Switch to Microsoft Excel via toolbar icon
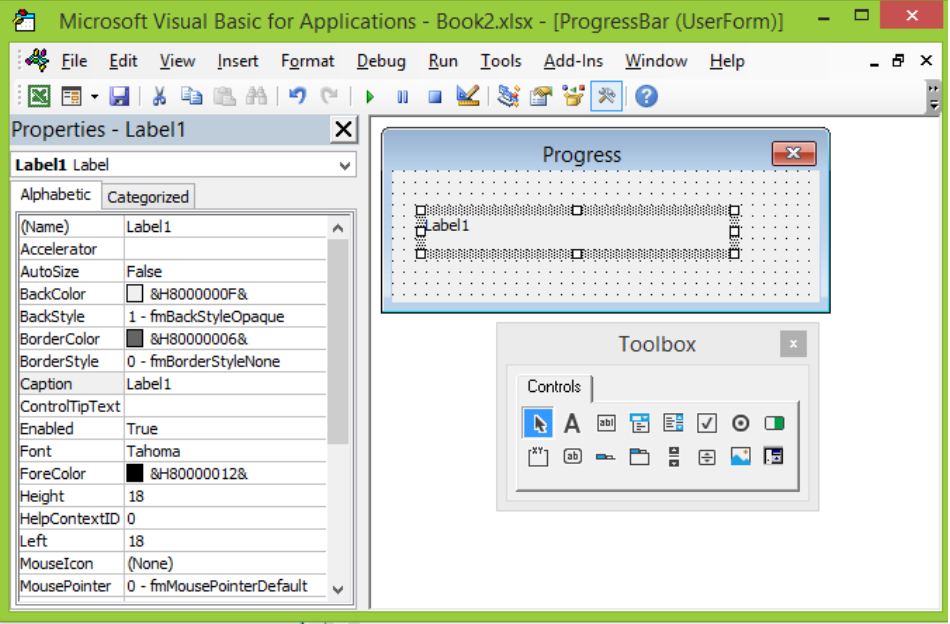The width and height of the screenshot is (950, 624). point(39,96)
